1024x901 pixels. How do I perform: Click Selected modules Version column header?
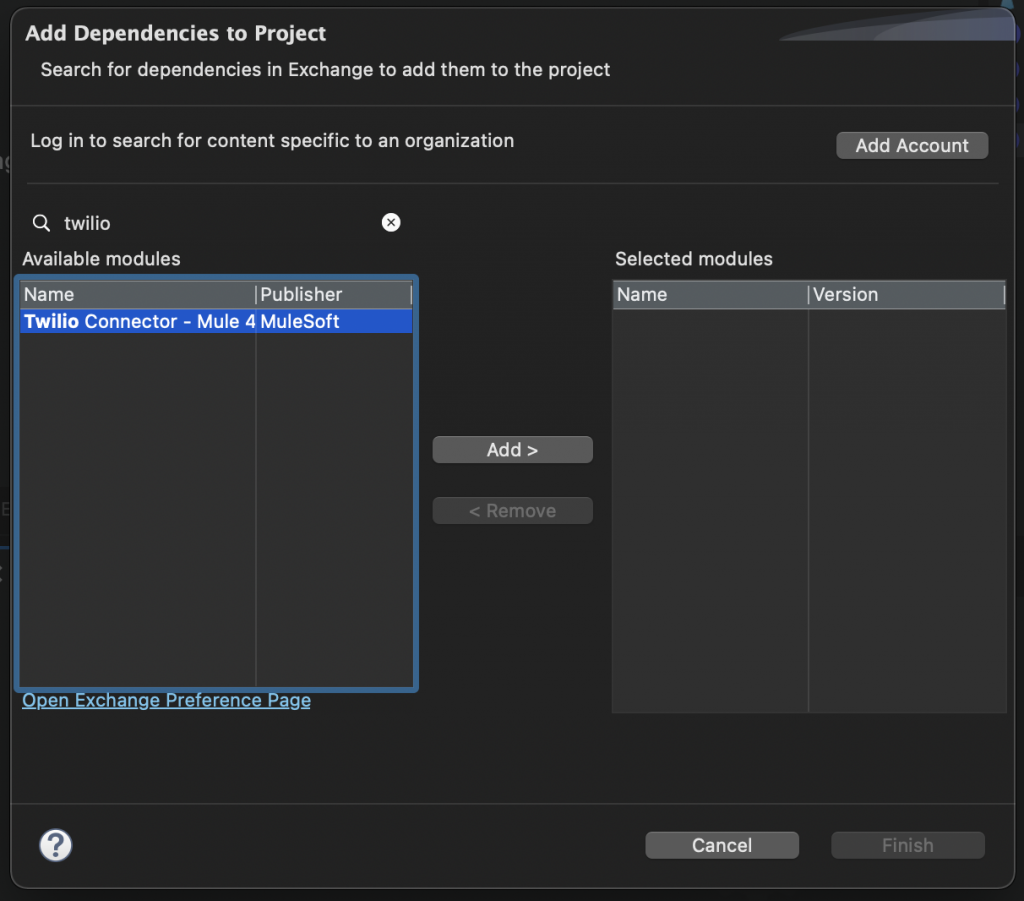tap(907, 294)
